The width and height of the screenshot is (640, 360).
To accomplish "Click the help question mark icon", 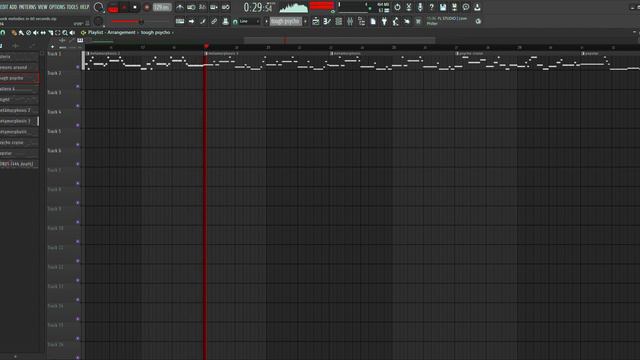I will tap(431, 7).
